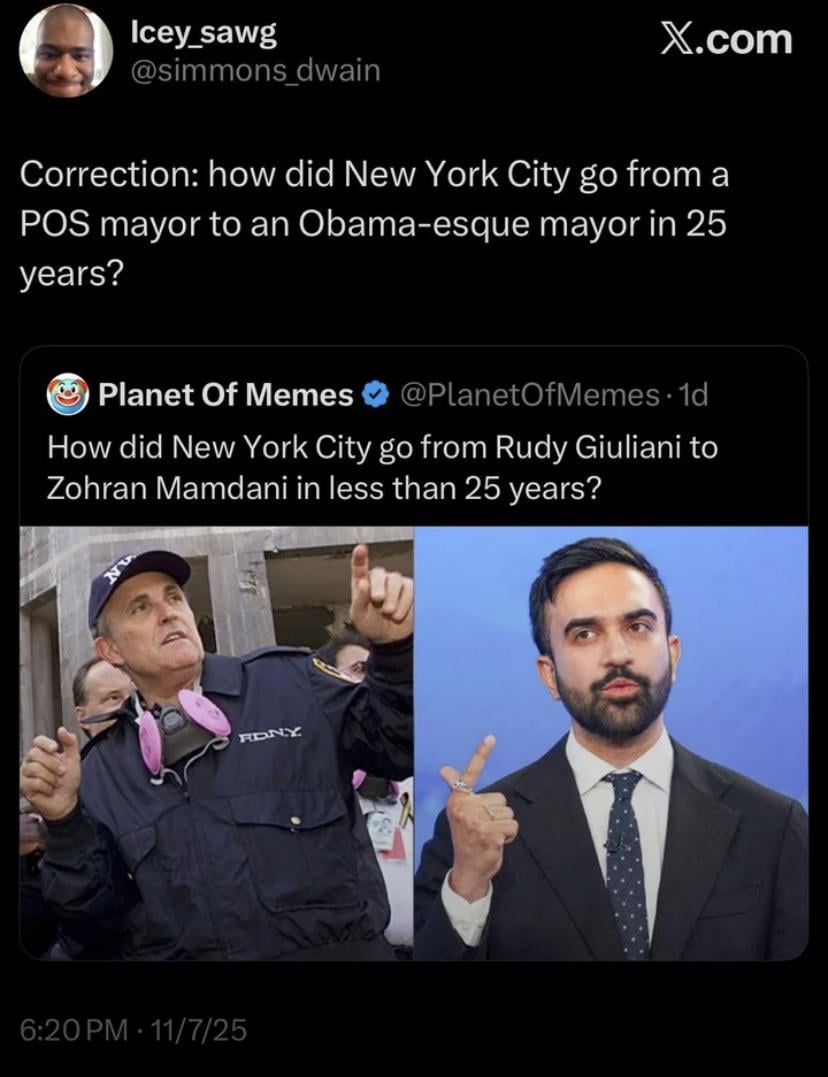This screenshot has height=1077, width=828.
Task: Click the 11/7/25 post date
Action: (x=196, y=1030)
